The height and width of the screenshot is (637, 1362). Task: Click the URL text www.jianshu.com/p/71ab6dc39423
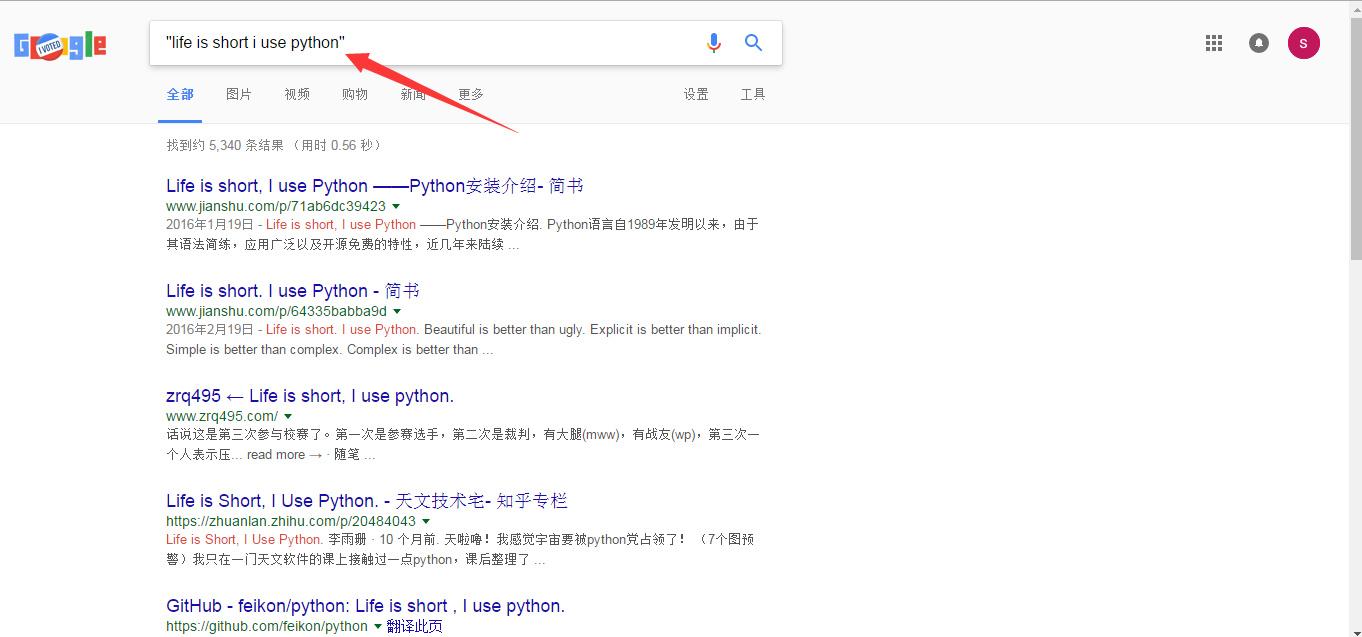(x=276, y=206)
